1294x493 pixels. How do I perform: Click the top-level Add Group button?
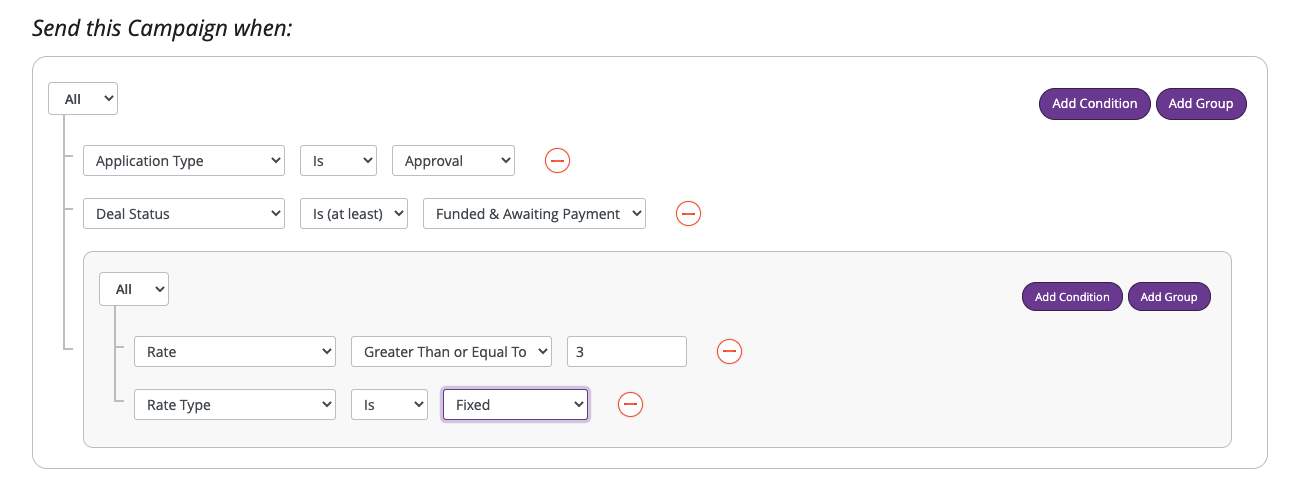coord(1201,104)
